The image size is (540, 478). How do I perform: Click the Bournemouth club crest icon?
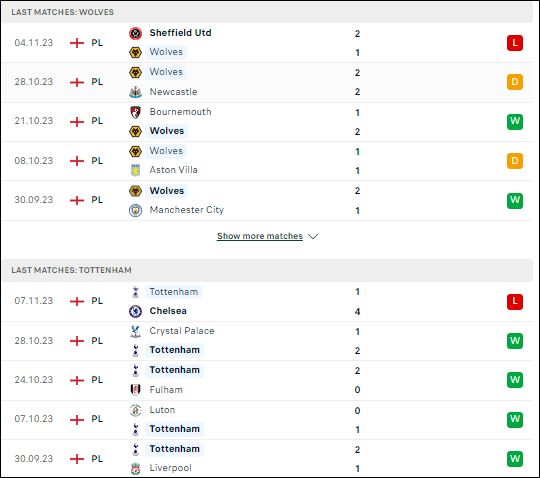135,112
